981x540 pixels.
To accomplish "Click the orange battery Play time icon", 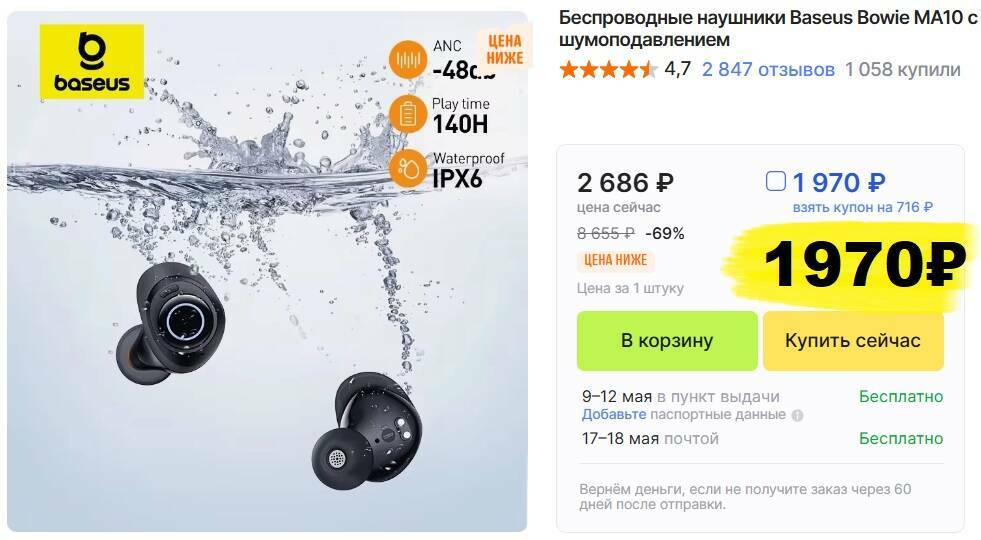I will 408,115.
